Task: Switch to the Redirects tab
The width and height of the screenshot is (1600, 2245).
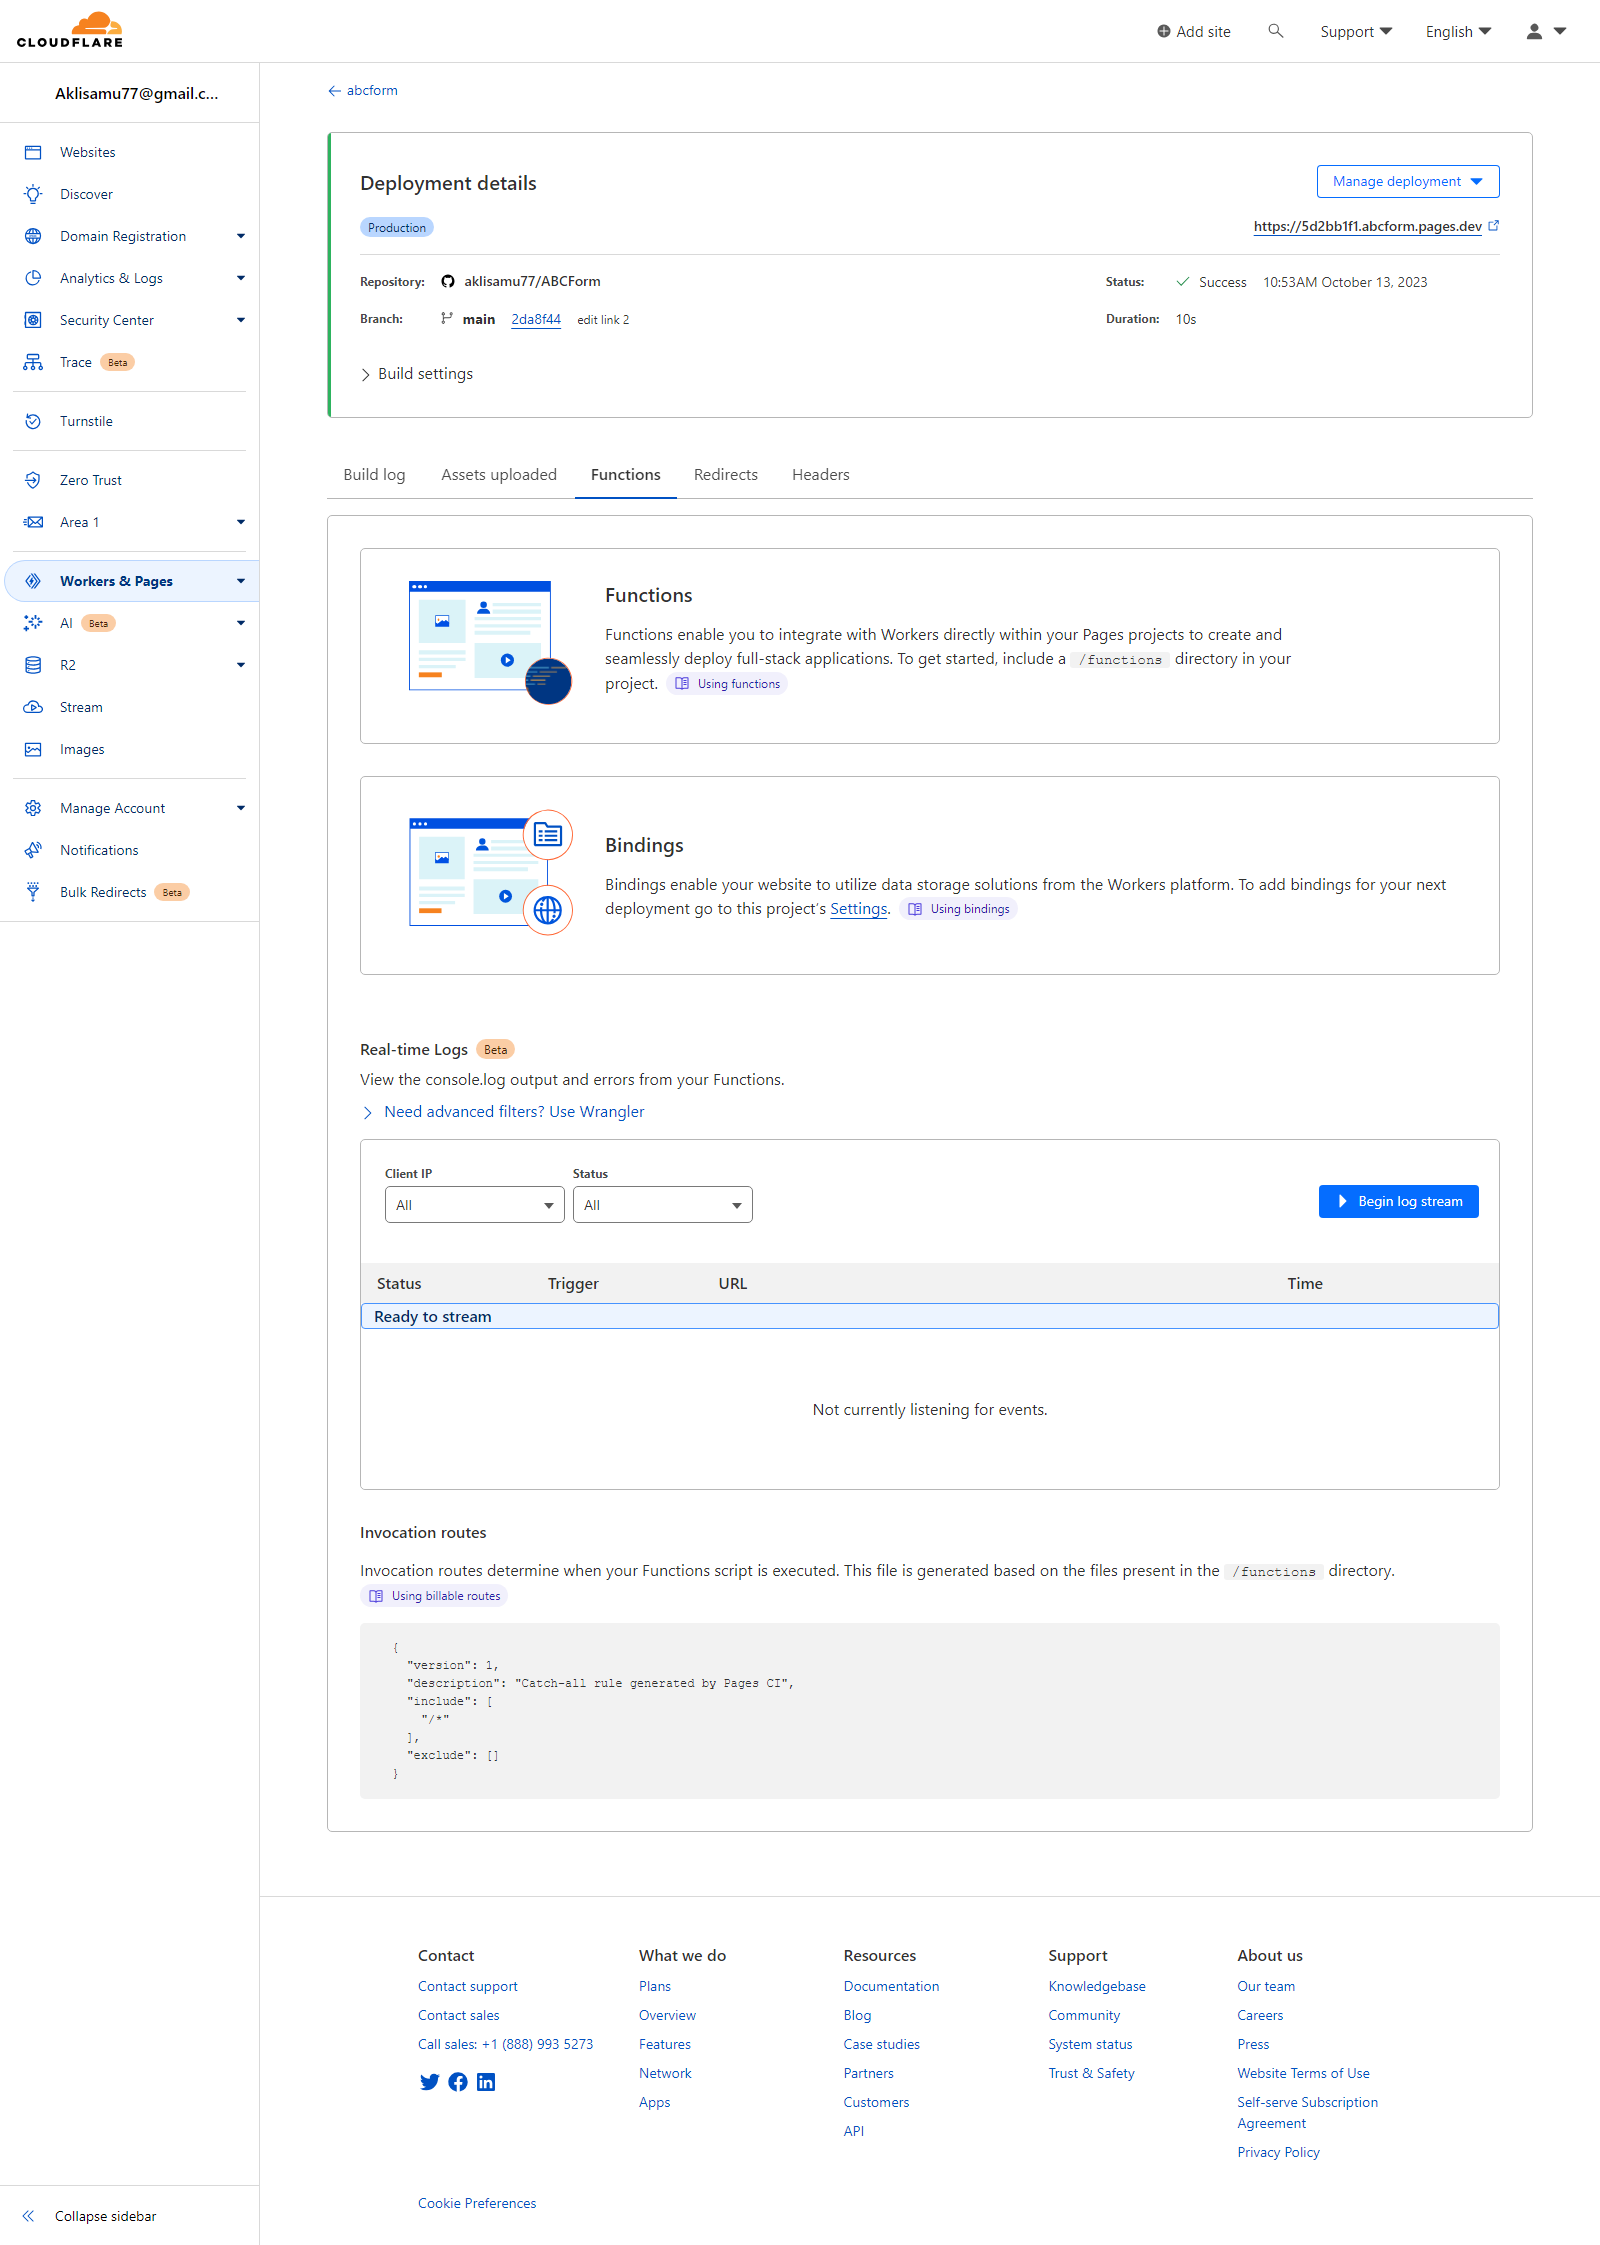Action: 726,475
